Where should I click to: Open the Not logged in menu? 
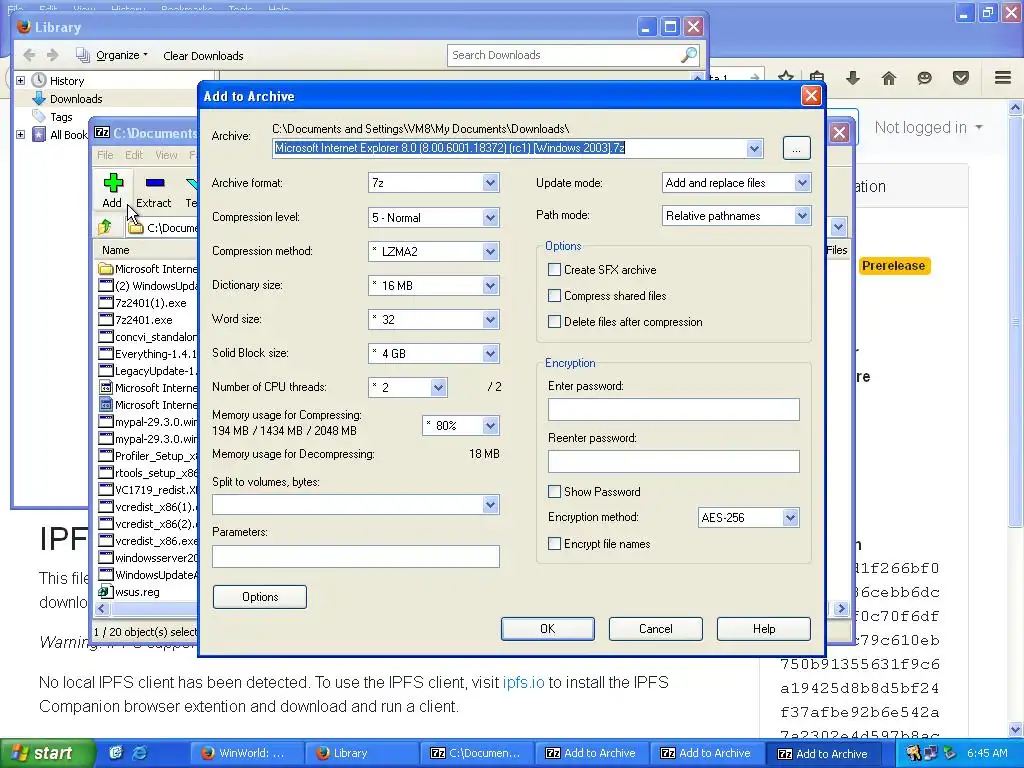928,127
